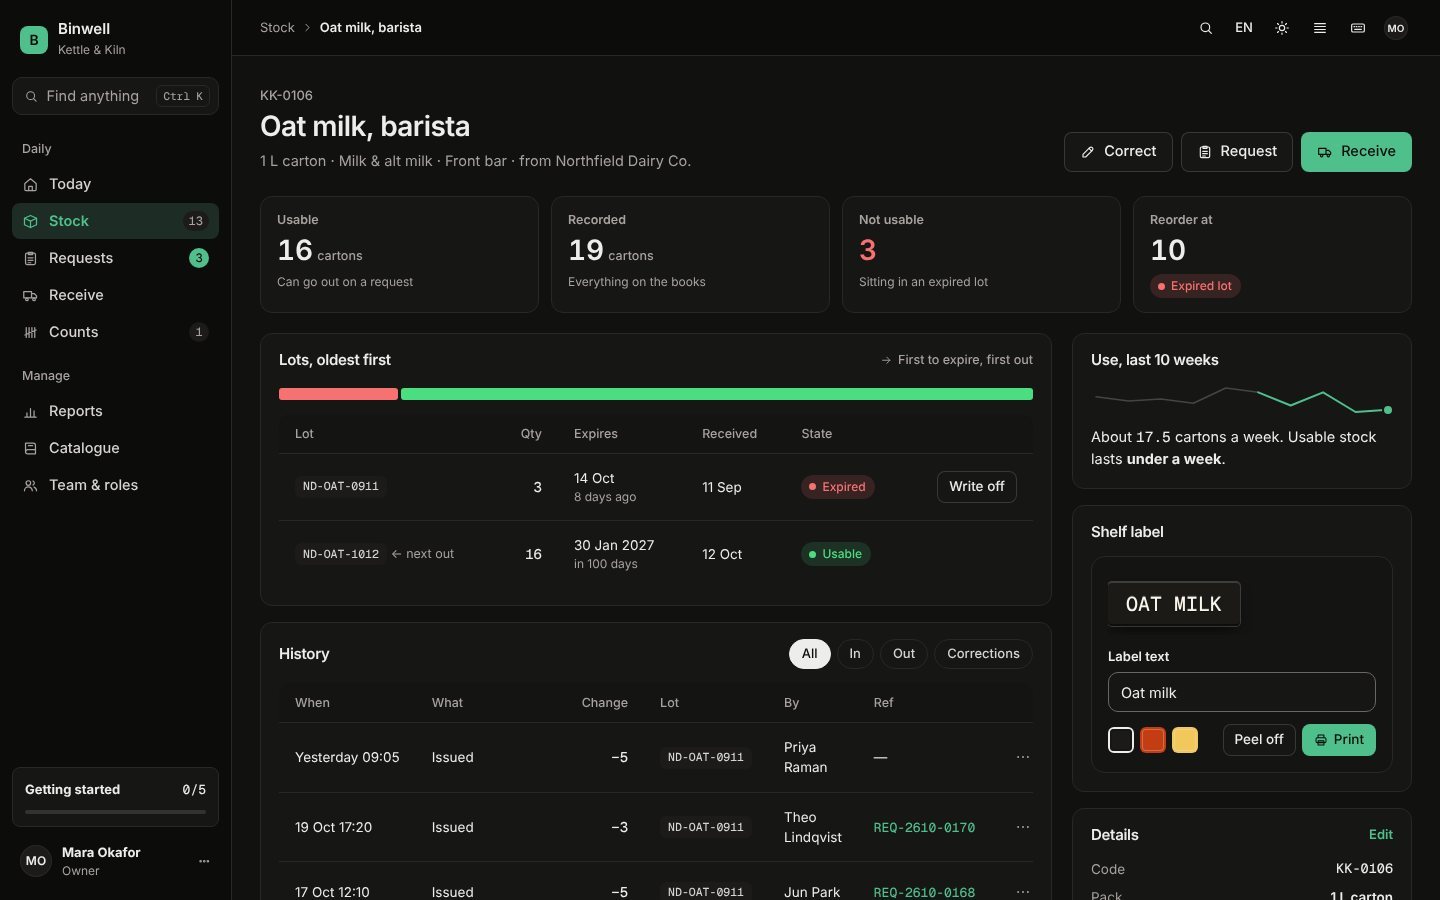1440x900 pixels.
Task: Write off the expired lot ND-OAT-0911
Action: 977,487
